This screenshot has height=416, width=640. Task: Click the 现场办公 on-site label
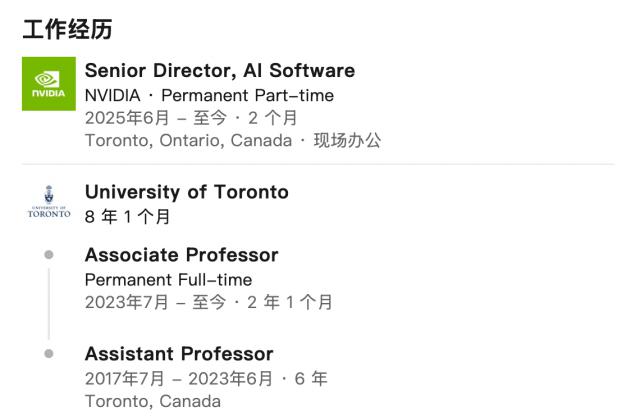(347, 140)
